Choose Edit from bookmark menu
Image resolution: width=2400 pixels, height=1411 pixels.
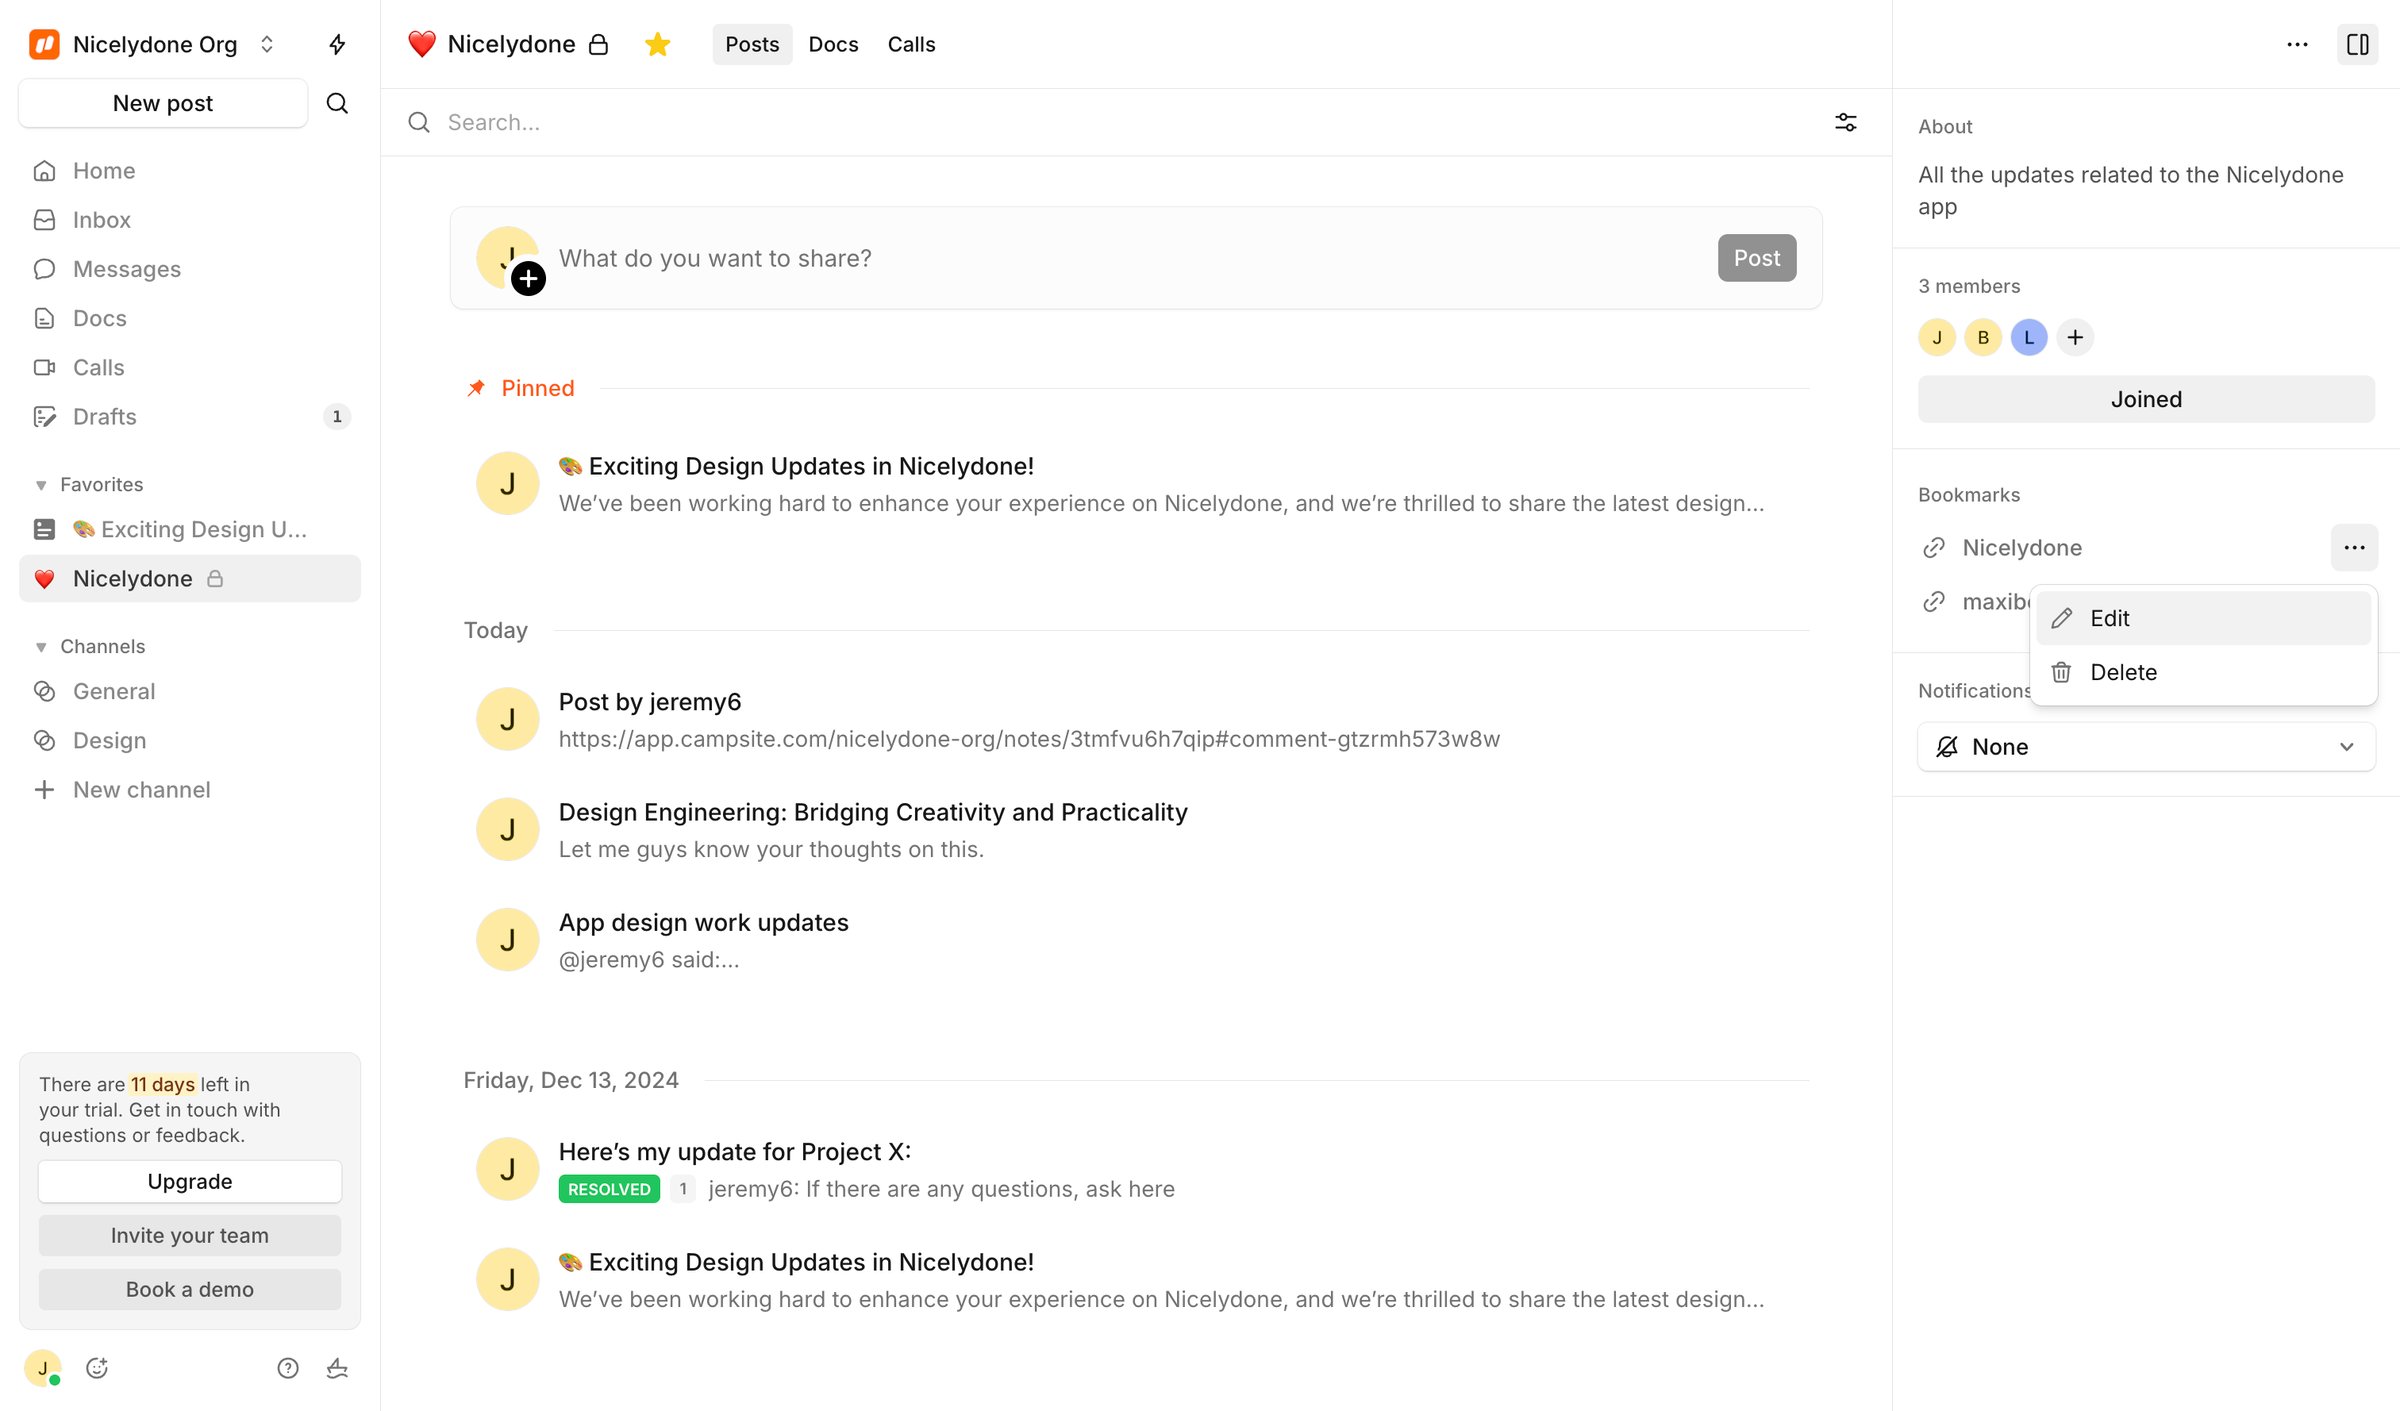[x=2203, y=618]
